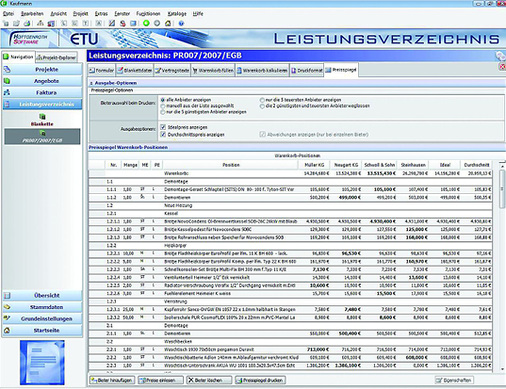Click the scrollbar down arrow
Screen dimensions: 506x389
pyautogui.click(x=502, y=369)
